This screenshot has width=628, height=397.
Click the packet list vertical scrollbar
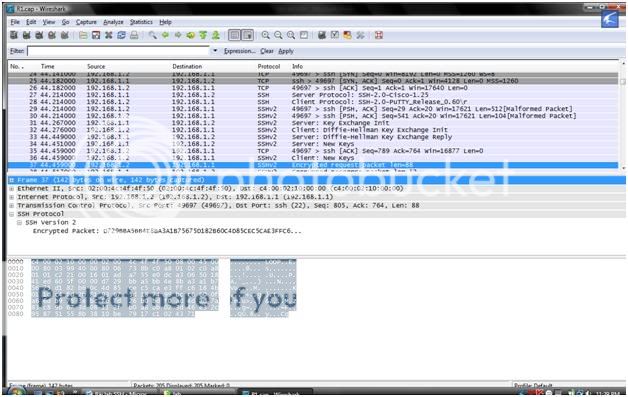[622, 115]
